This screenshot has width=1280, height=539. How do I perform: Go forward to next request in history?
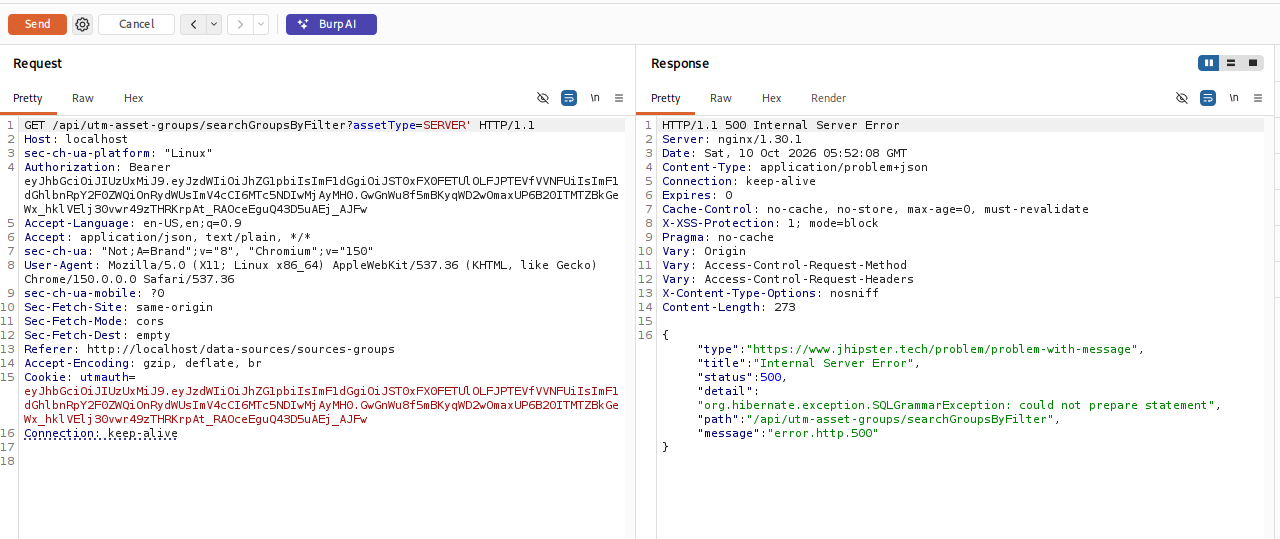coord(240,24)
